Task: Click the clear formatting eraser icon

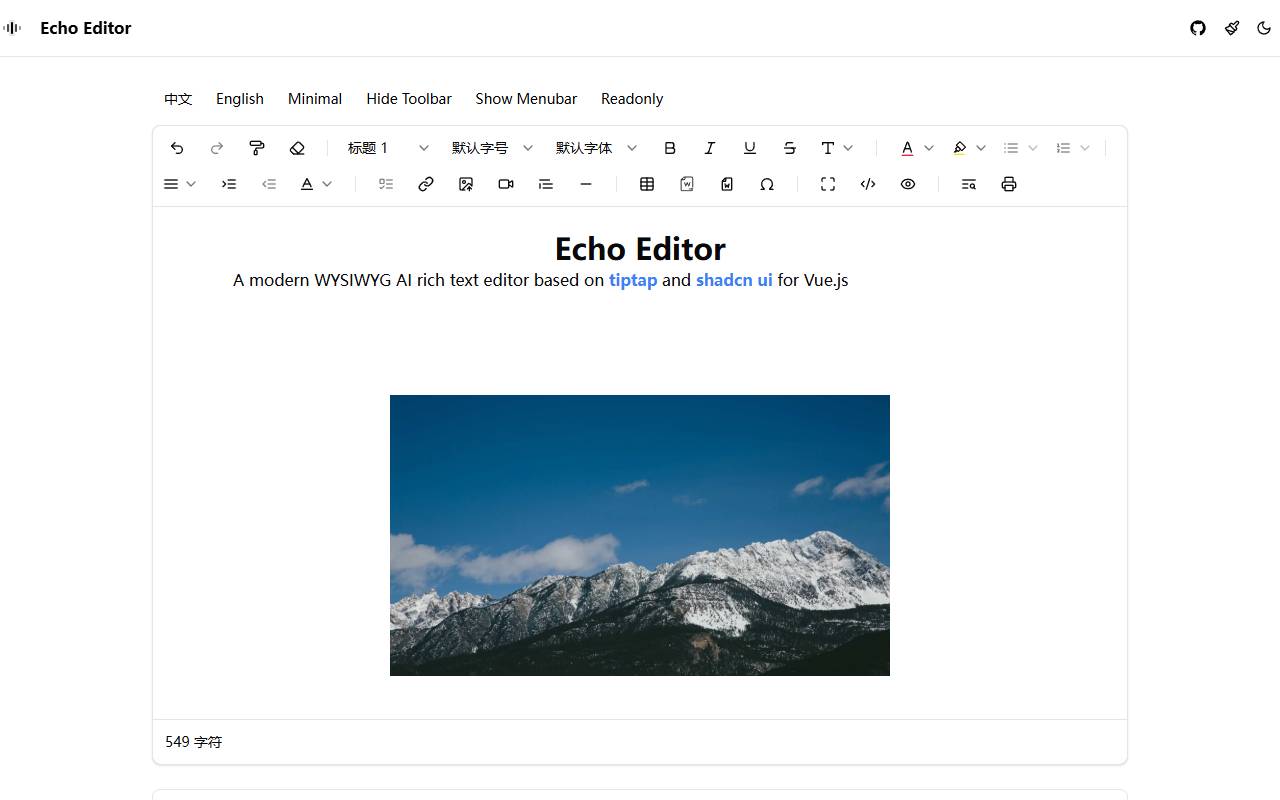Action: (x=297, y=148)
